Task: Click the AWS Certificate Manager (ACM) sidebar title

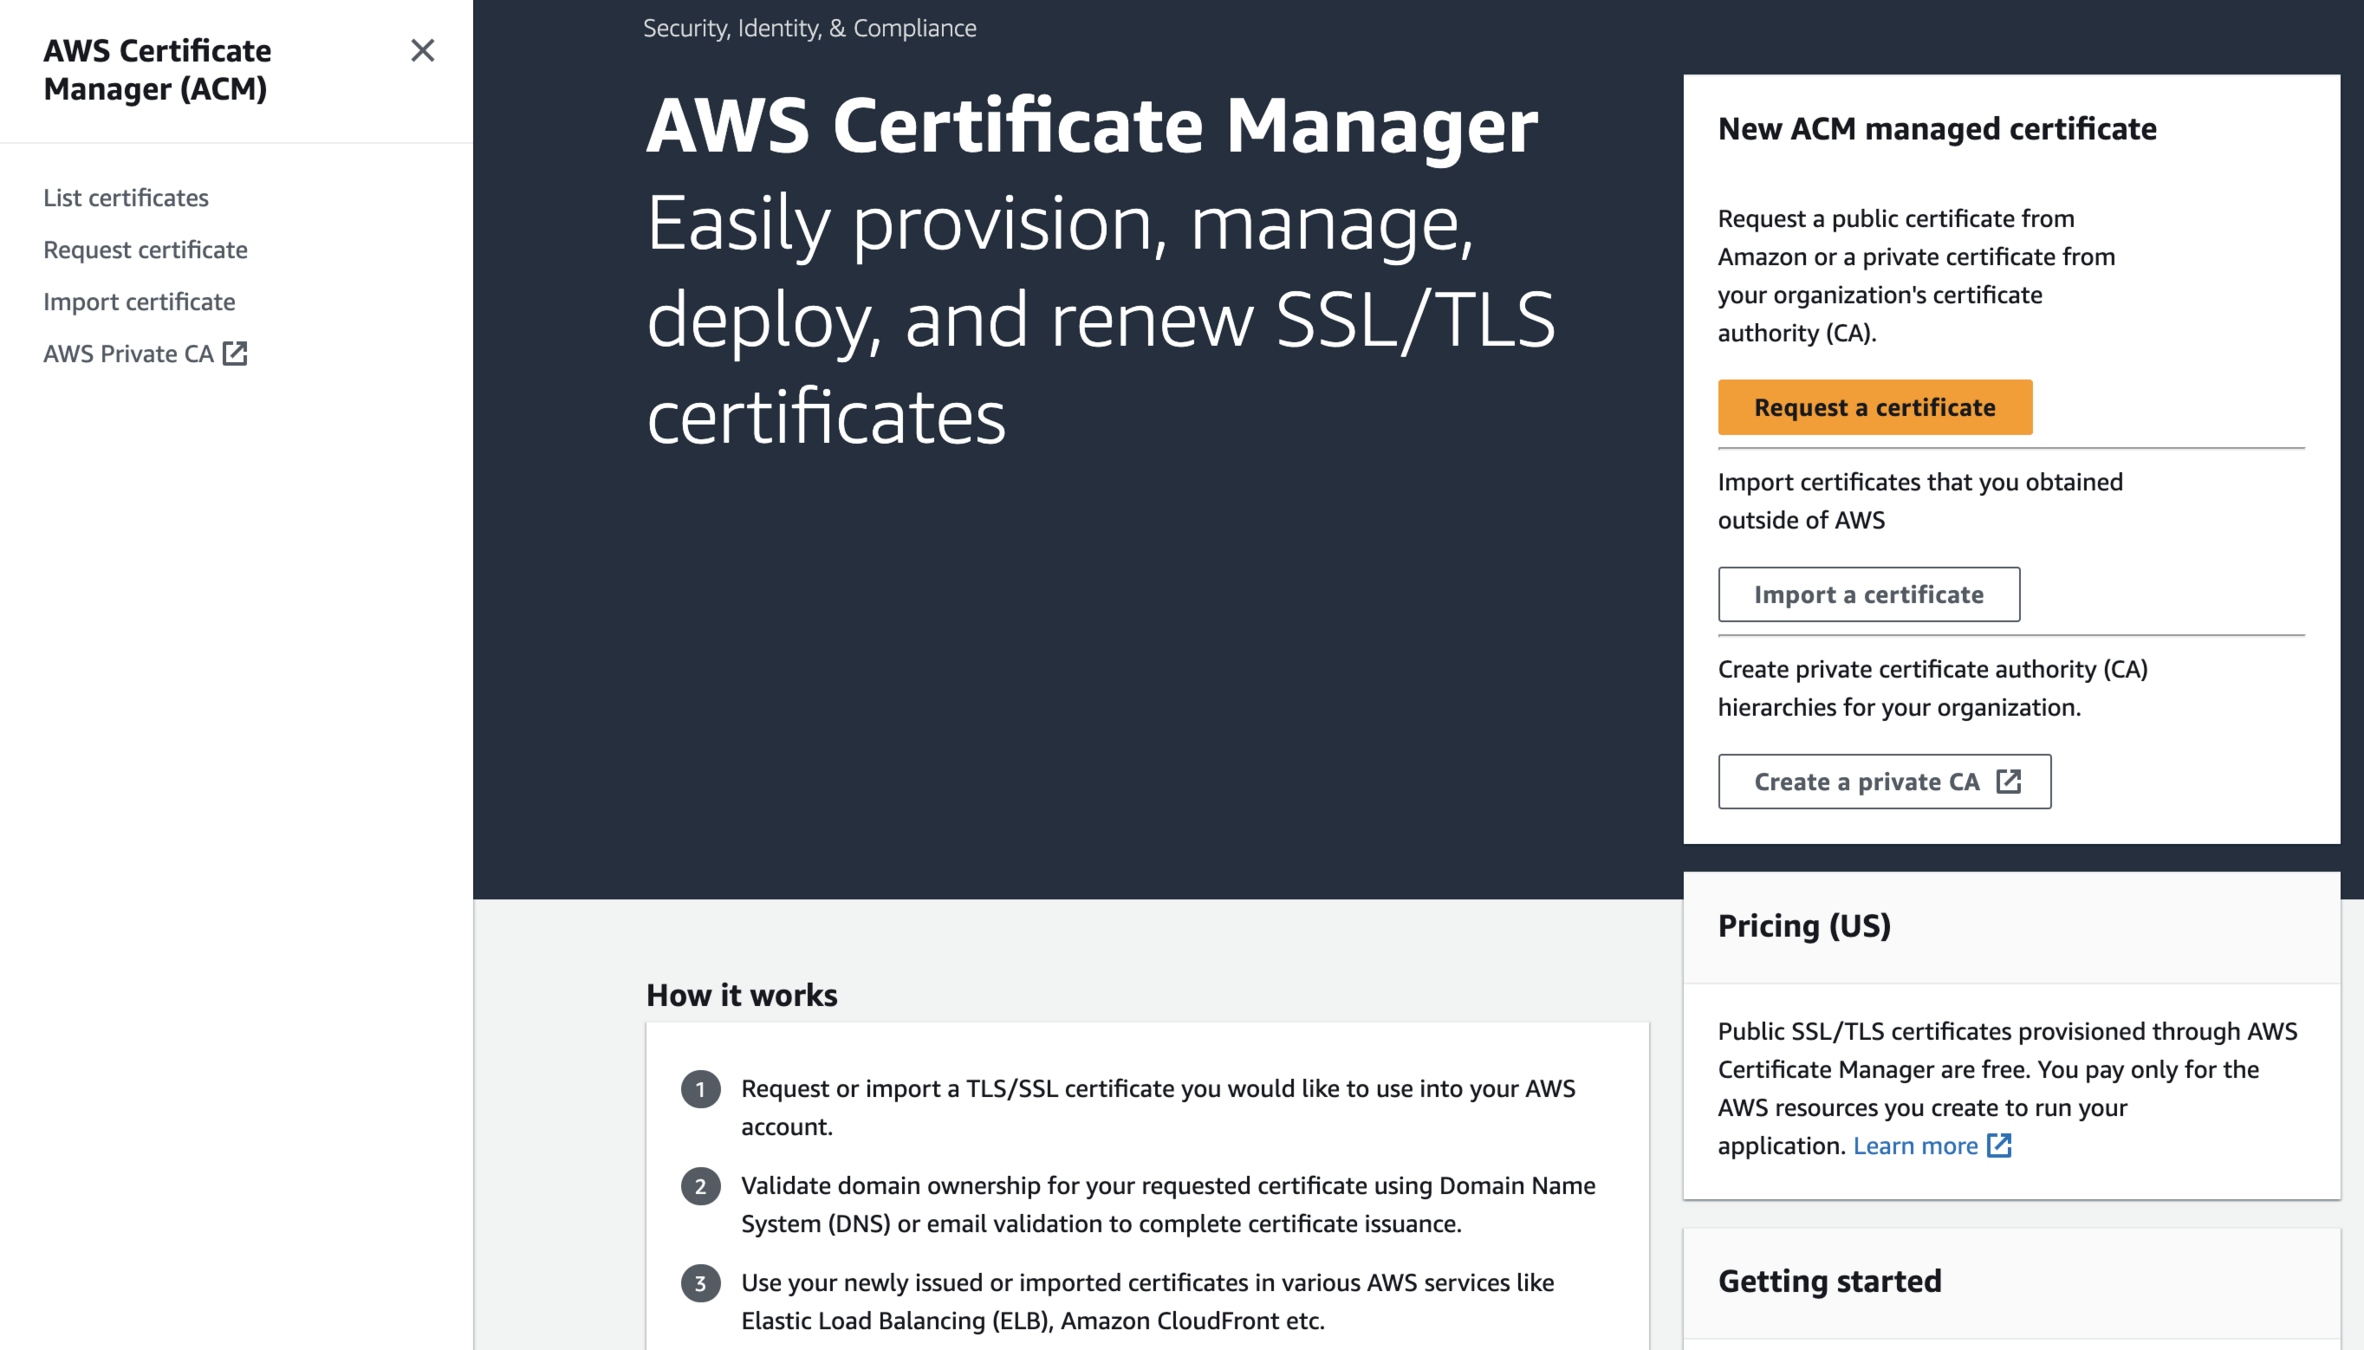Action: pos(157,69)
